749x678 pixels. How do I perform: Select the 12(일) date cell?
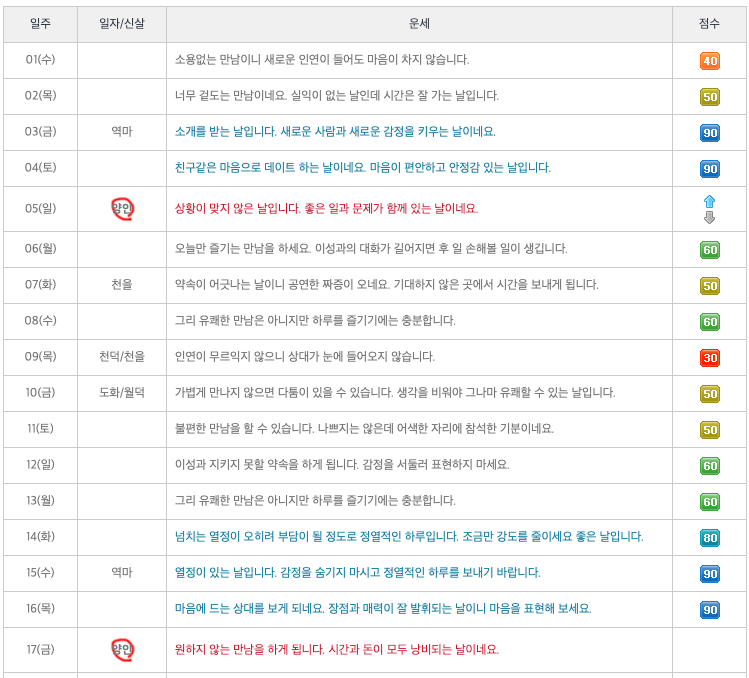pyautogui.click(x=41, y=464)
